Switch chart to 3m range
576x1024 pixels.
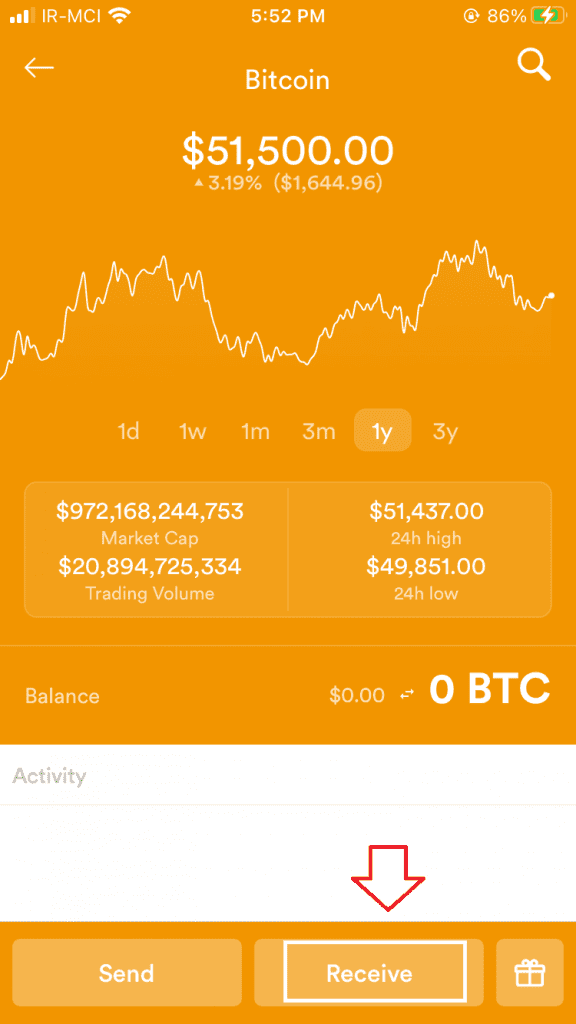tap(319, 431)
